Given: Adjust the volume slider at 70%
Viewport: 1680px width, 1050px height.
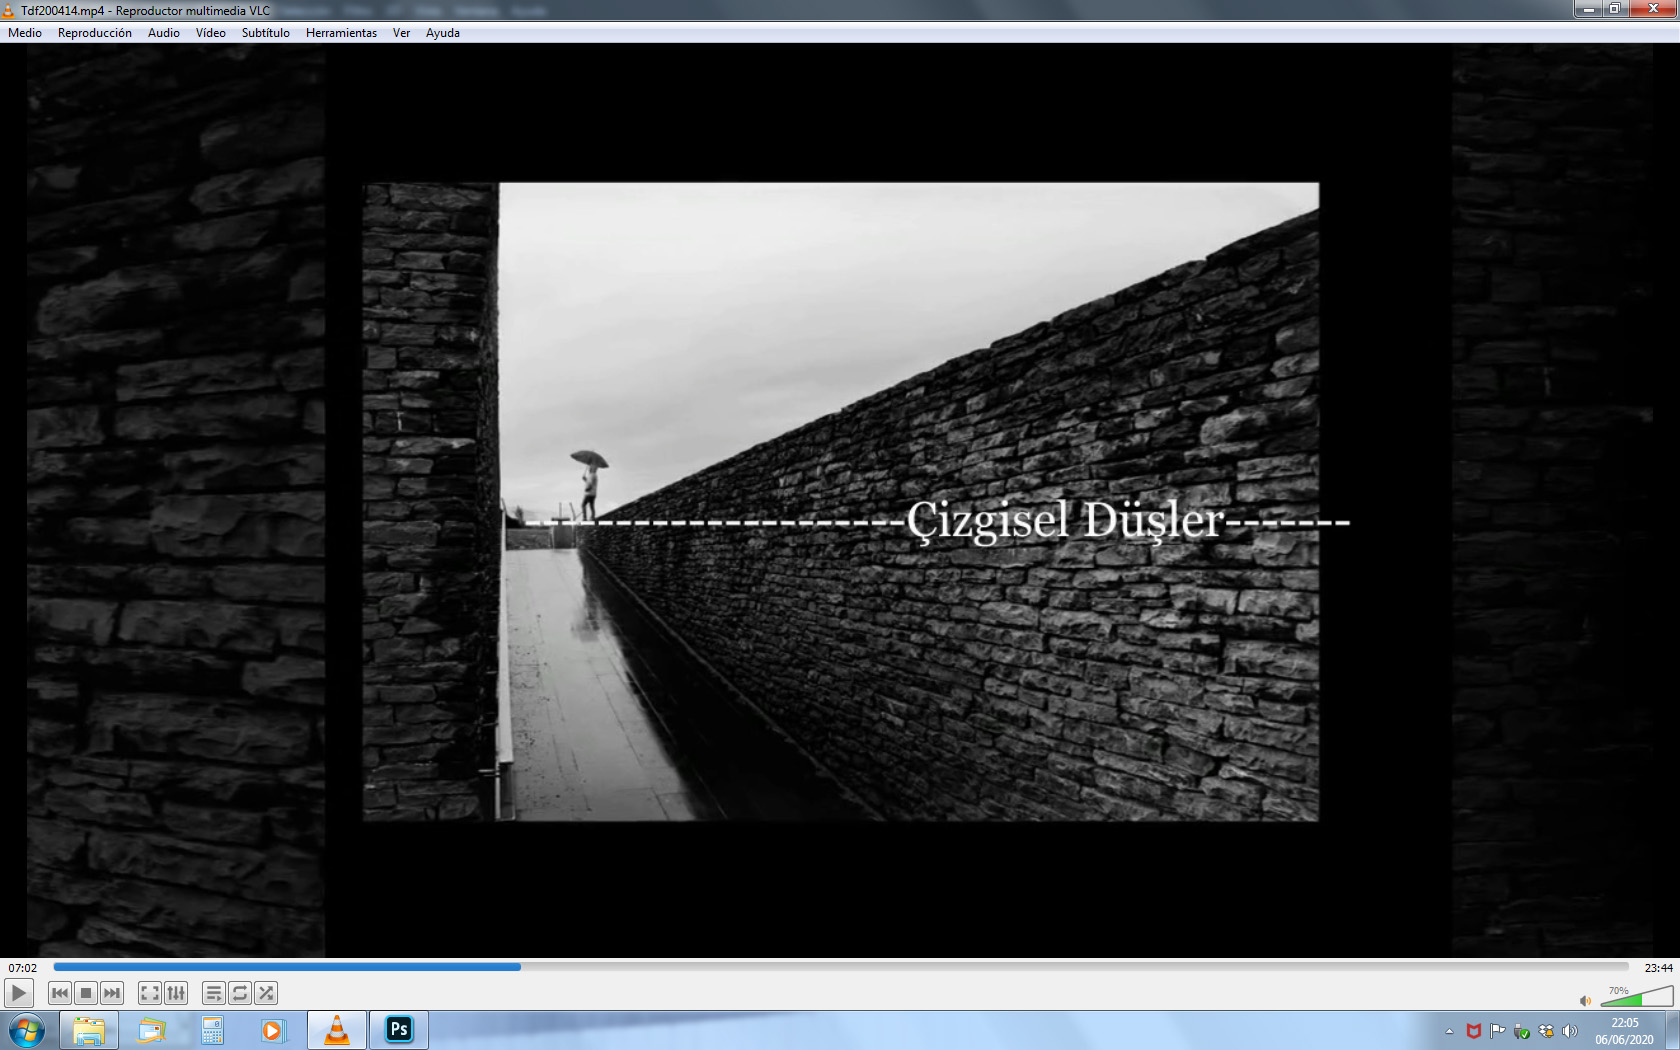Looking at the screenshot, I should click(1637, 996).
